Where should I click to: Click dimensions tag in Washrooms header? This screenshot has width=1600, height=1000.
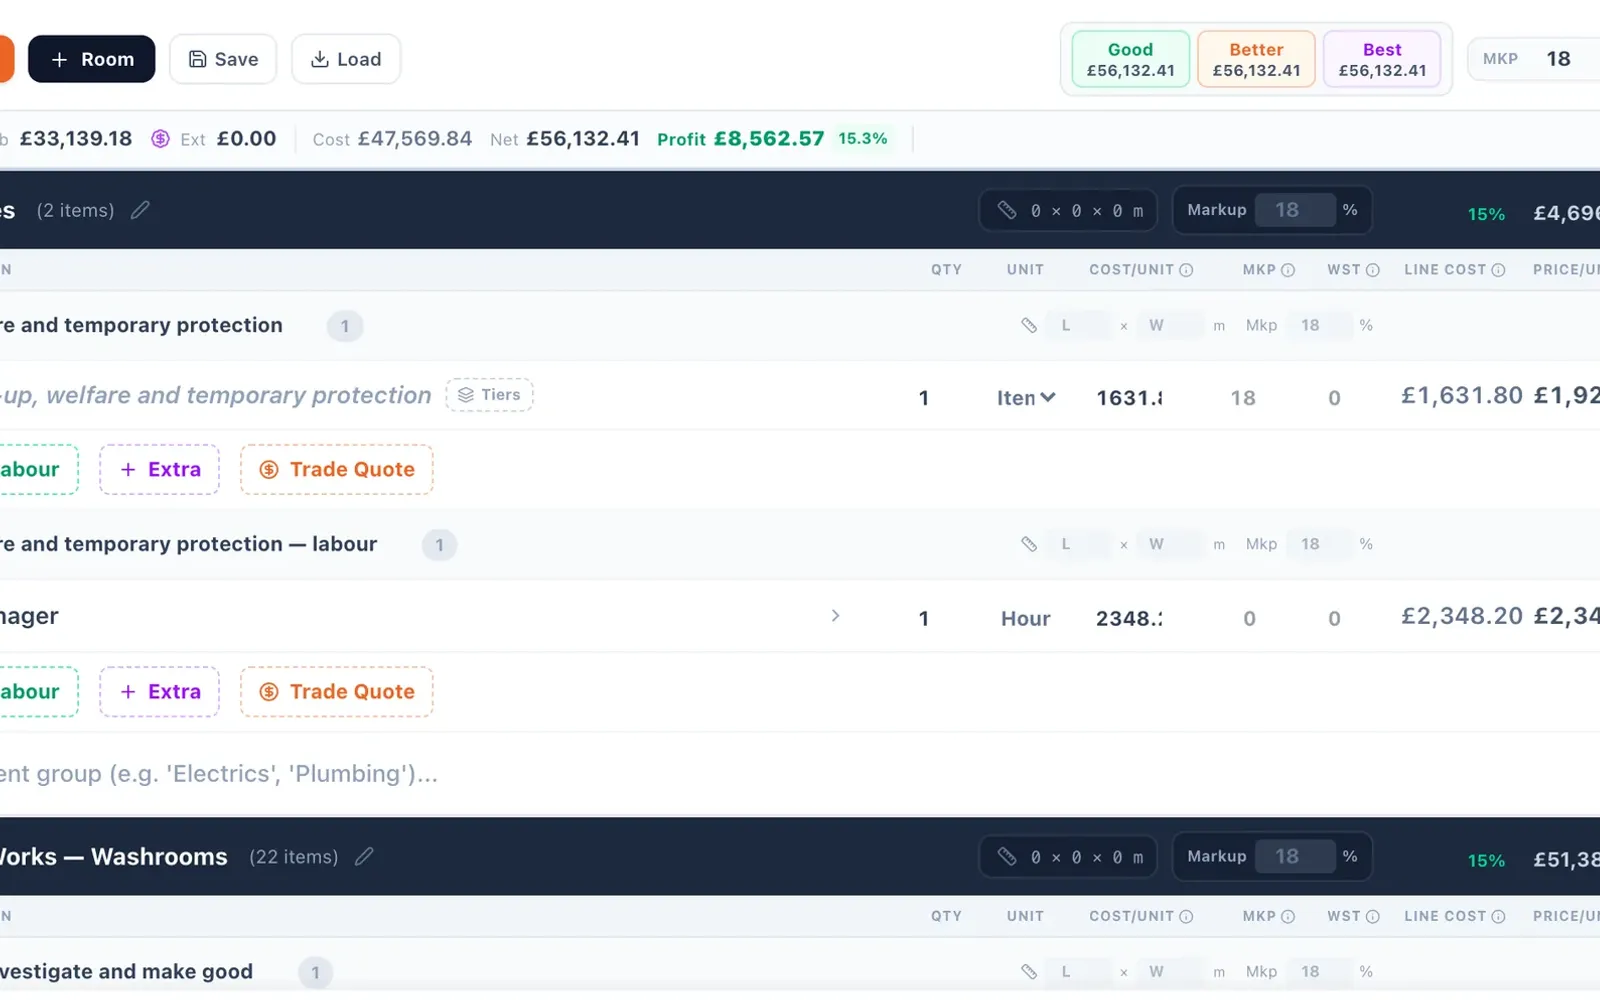[1068, 857]
